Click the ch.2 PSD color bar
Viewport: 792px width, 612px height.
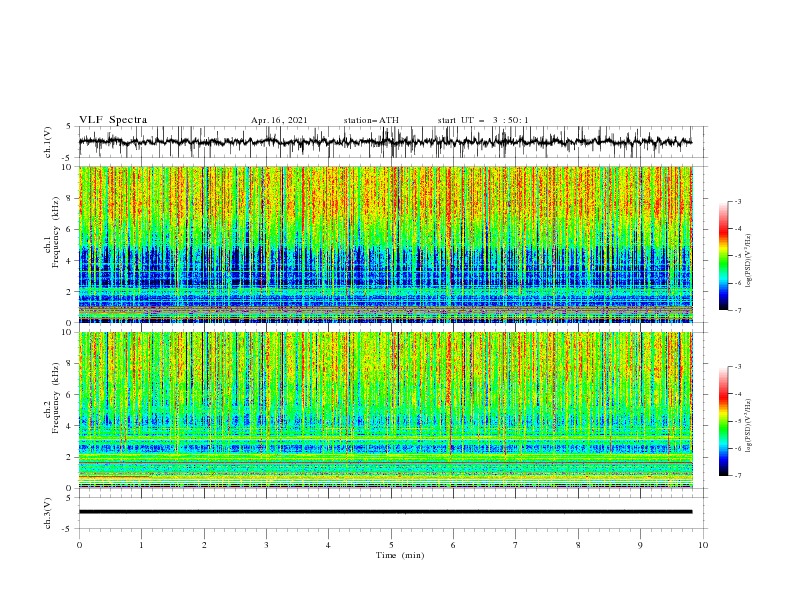(x=723, y=421)
